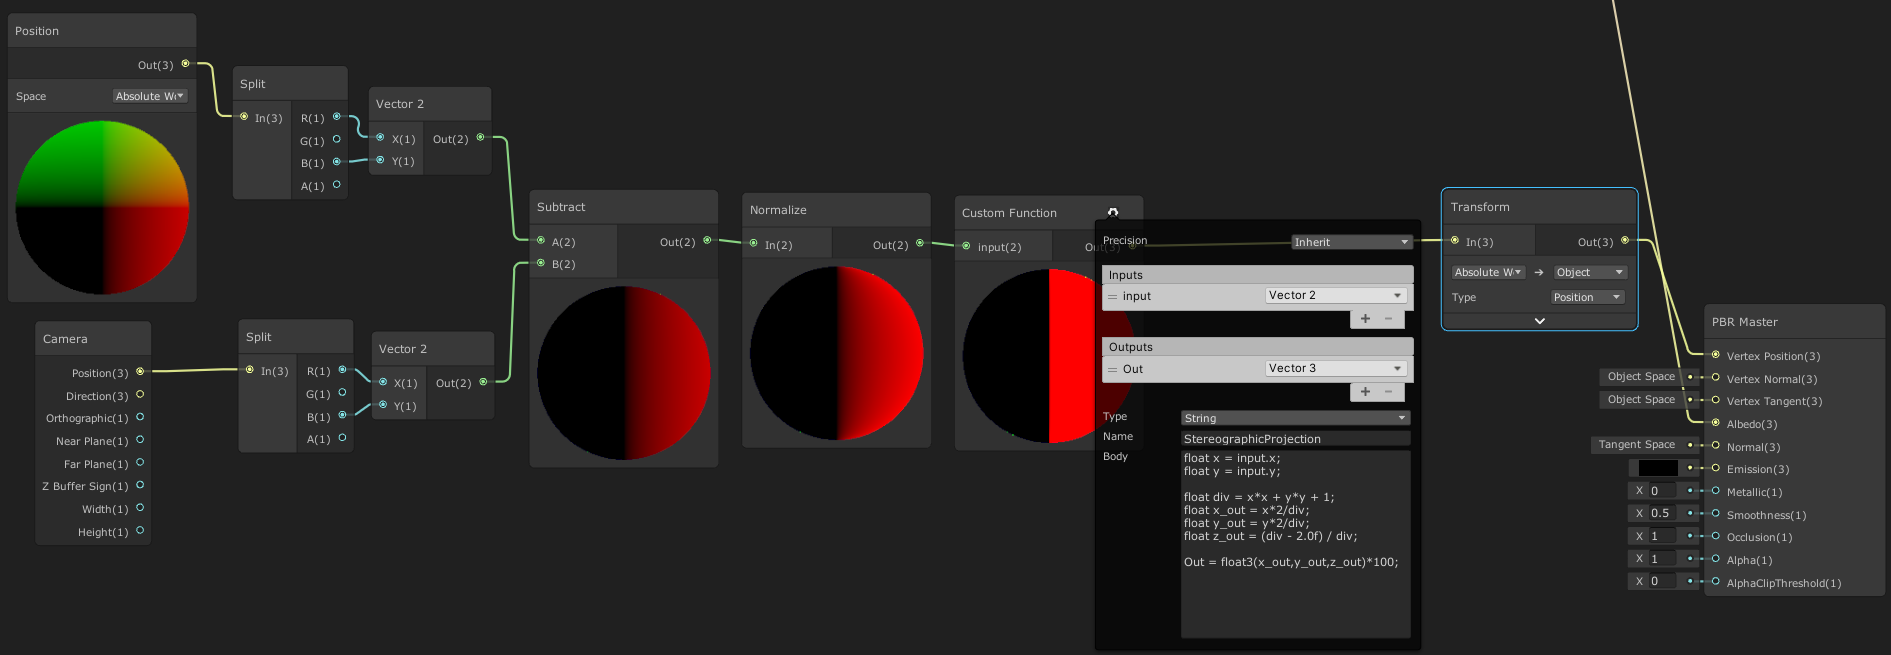Select the Custom Function node title
1891x655 pixels.
click(x=1009, y=213)
